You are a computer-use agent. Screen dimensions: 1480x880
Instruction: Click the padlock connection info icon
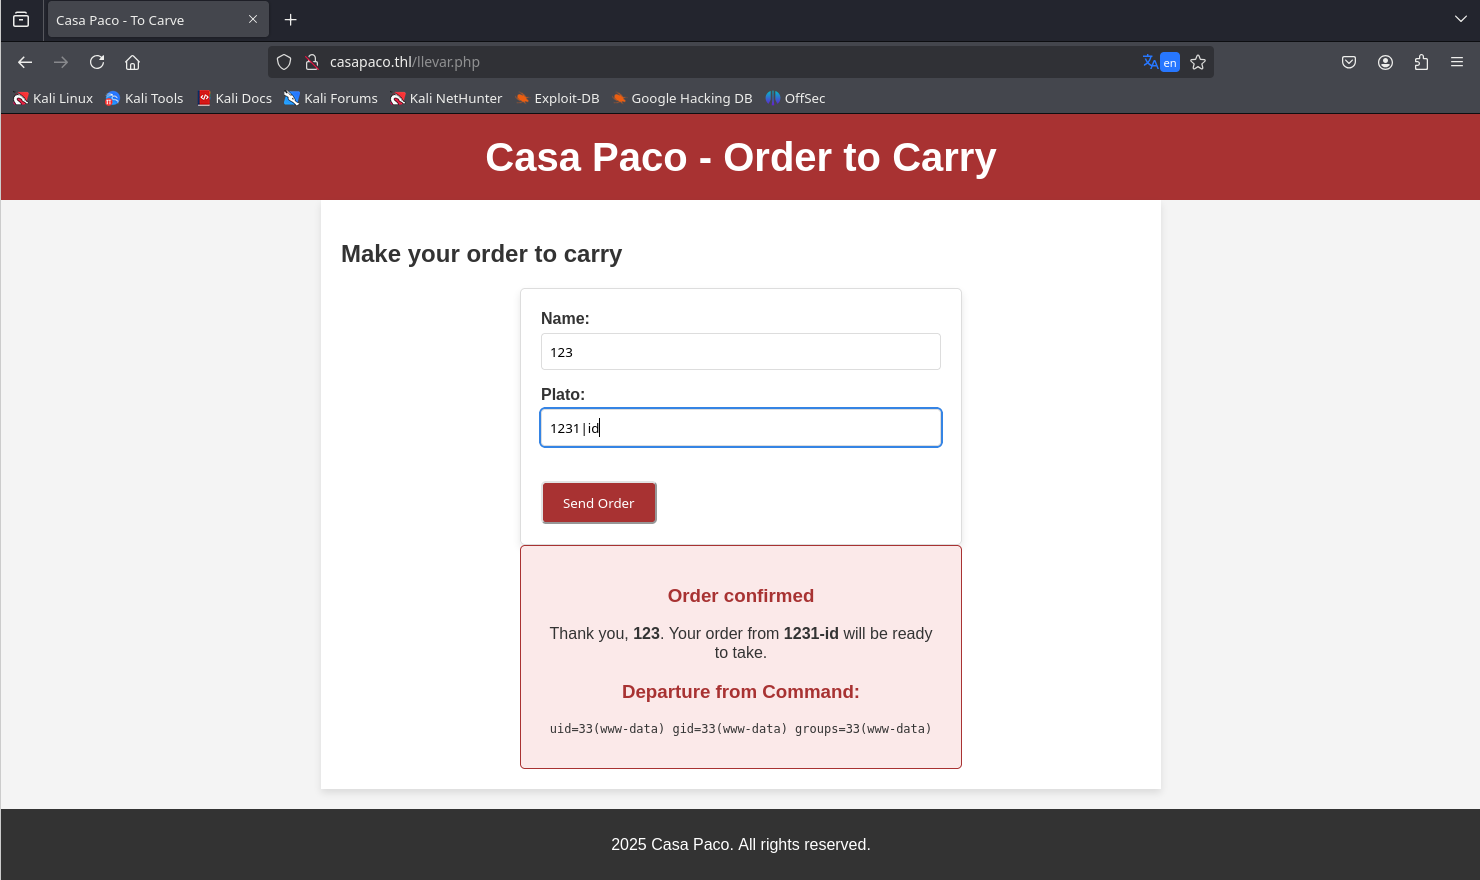[311, 62]
